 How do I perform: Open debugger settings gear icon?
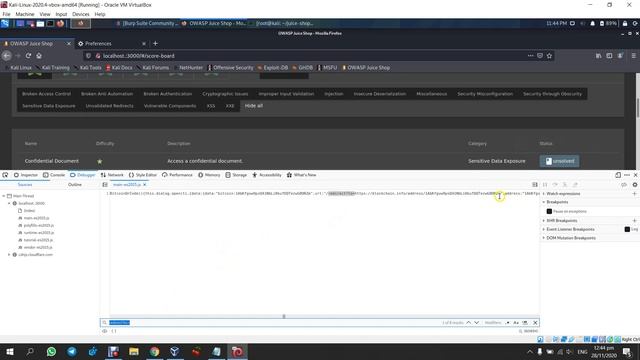(x=635, y=184)
